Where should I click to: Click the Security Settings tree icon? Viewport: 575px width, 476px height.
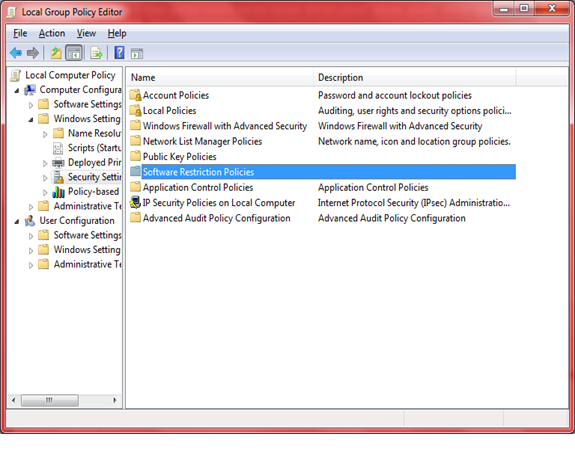58,177
